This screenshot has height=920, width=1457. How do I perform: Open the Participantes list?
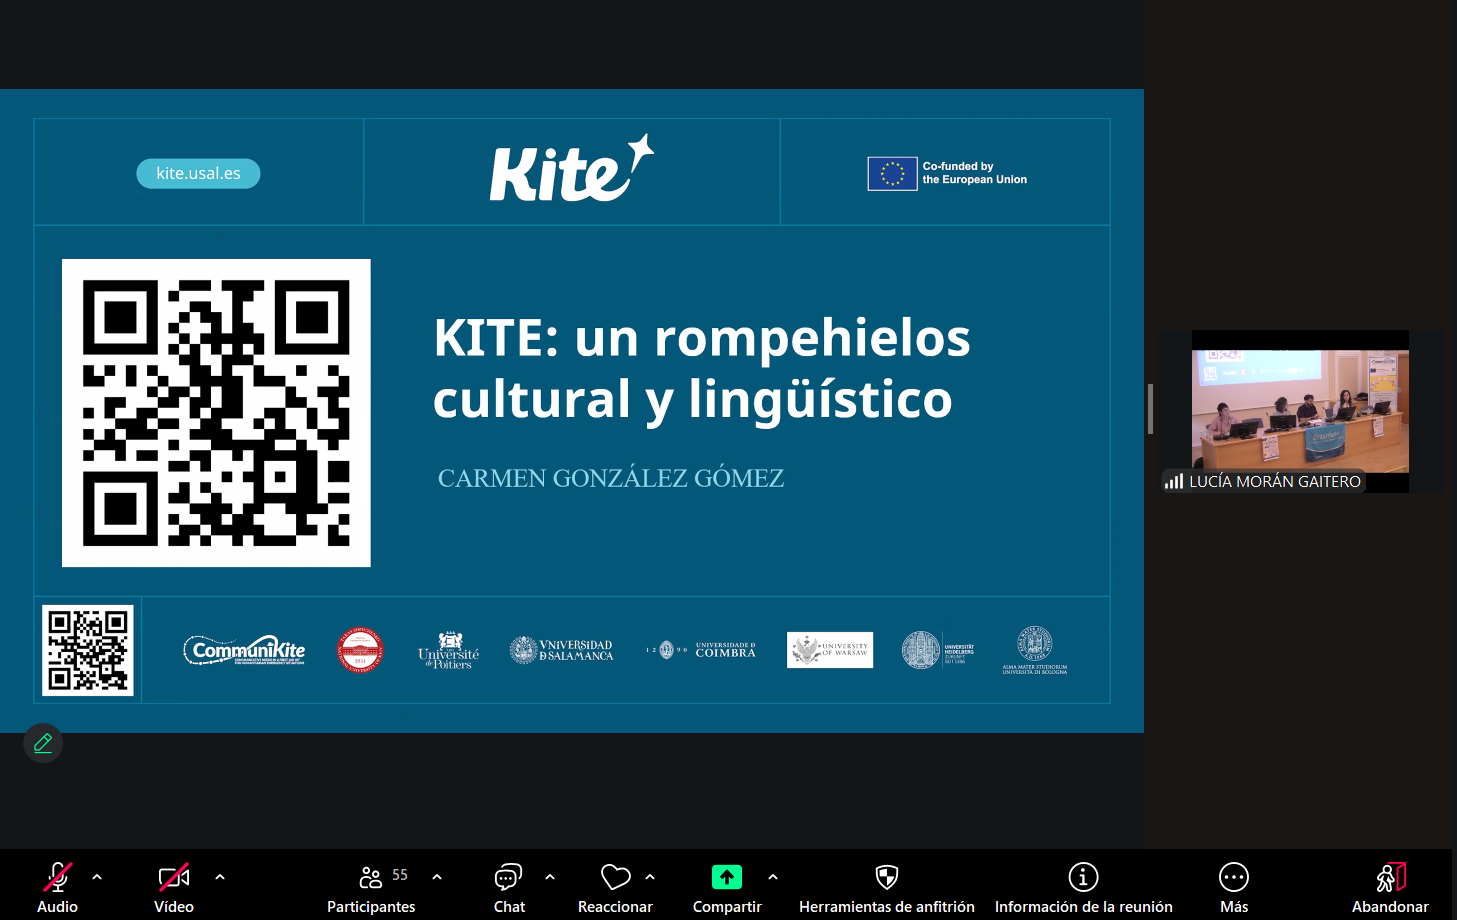371,877
